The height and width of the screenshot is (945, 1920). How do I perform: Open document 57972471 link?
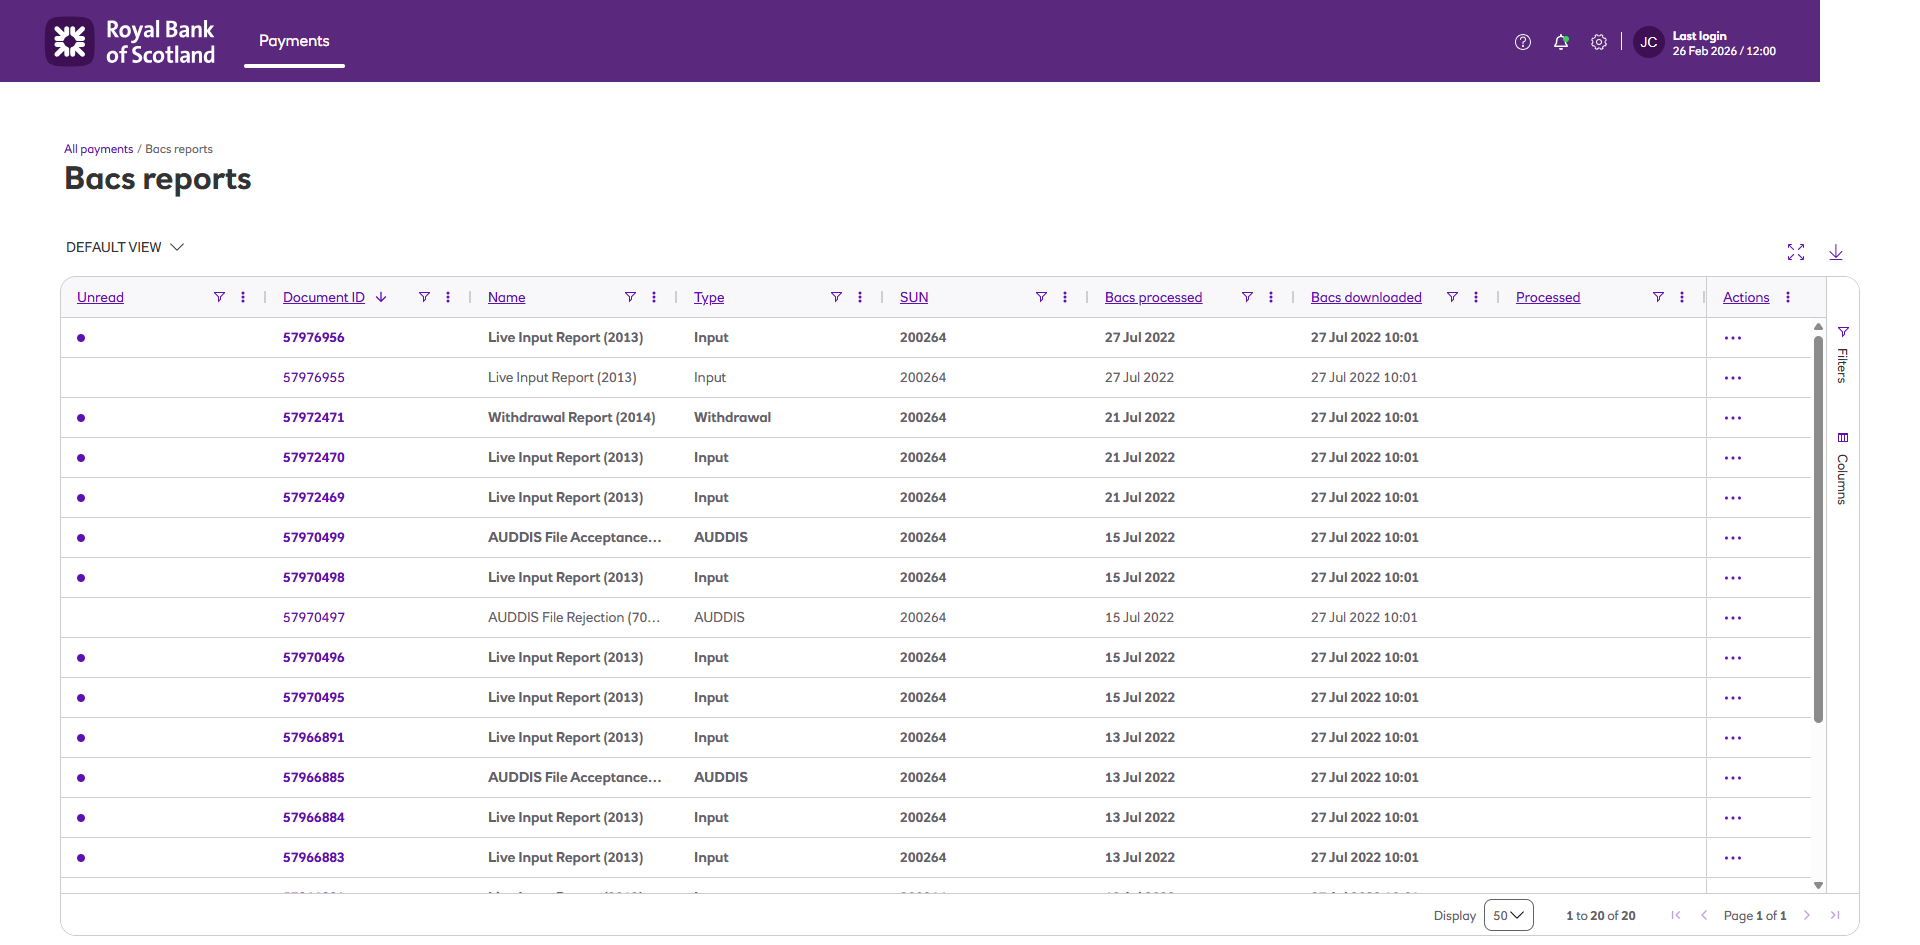click(313, 417)
